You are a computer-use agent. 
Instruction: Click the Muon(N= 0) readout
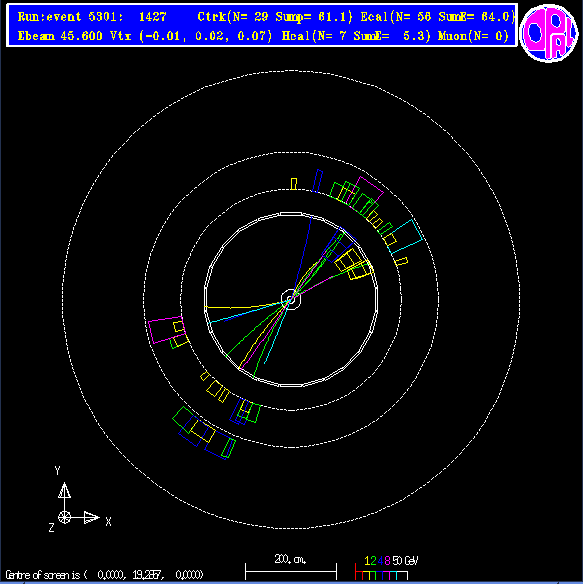coord(473,36)
